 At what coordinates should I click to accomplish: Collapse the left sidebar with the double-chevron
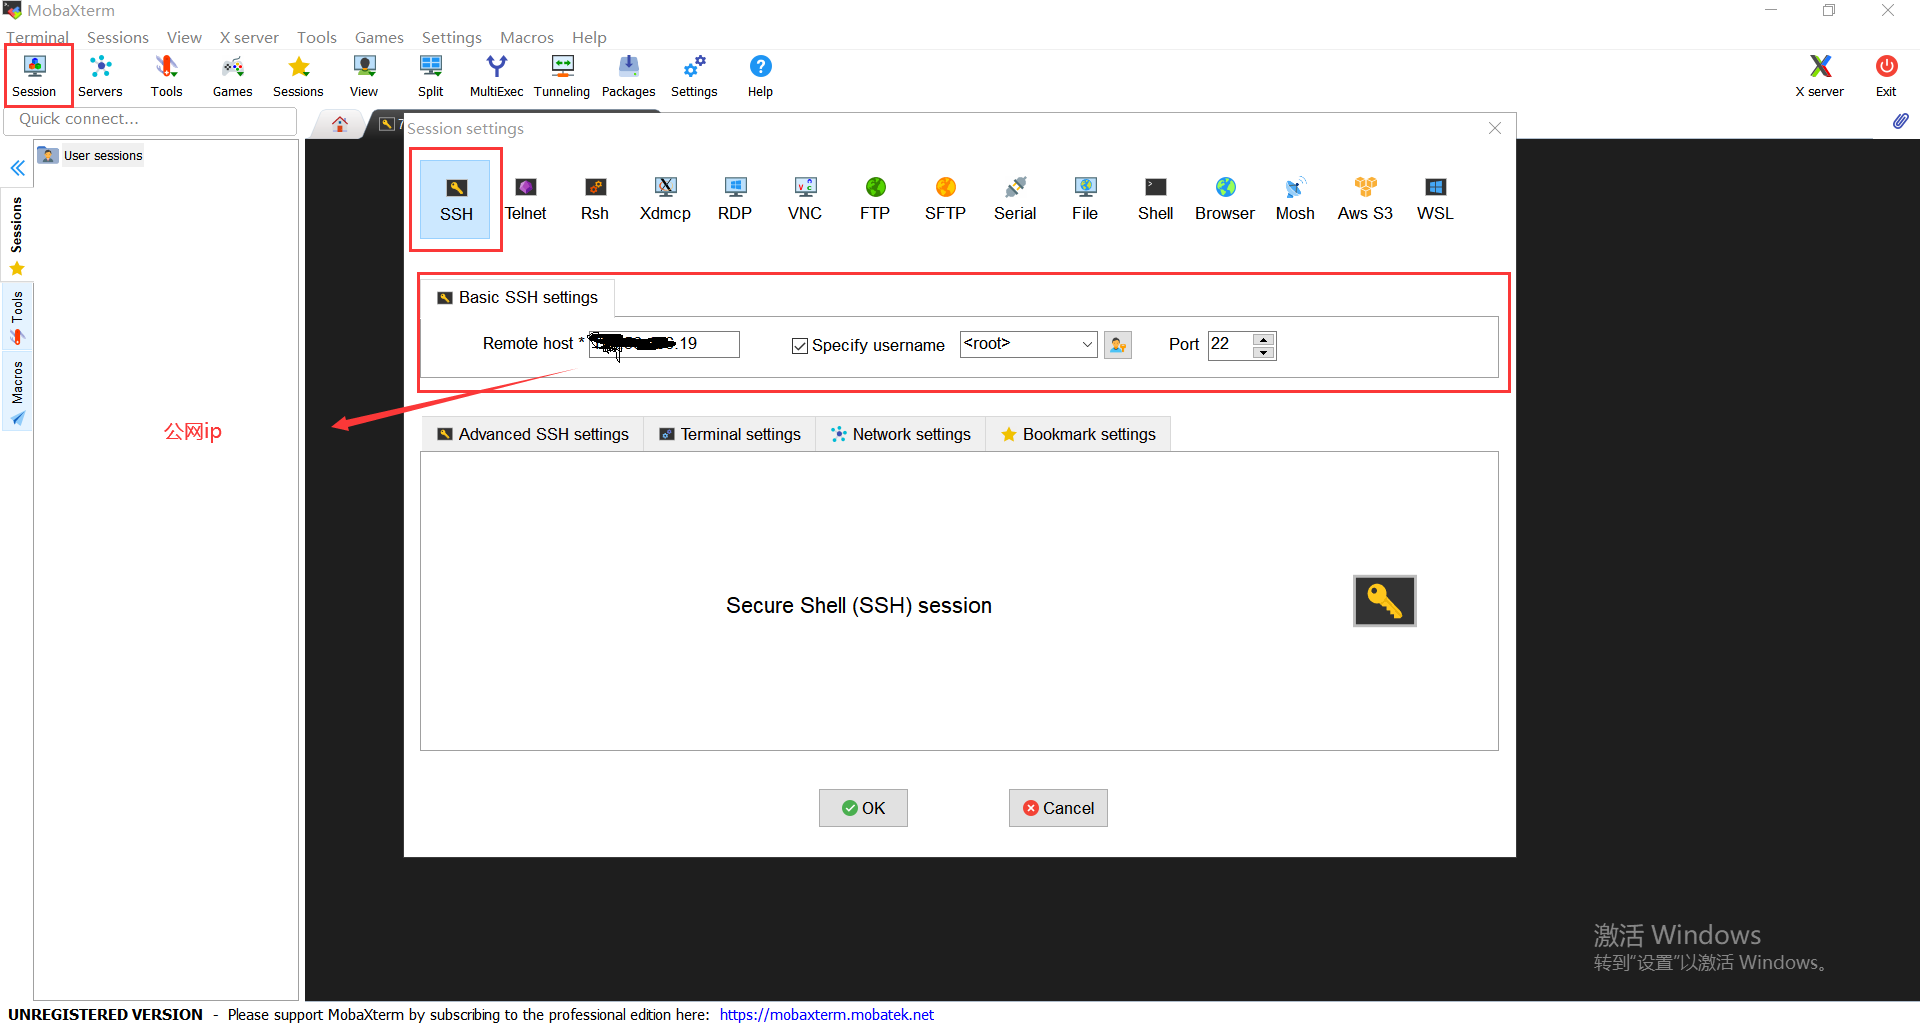coord(17,168)
